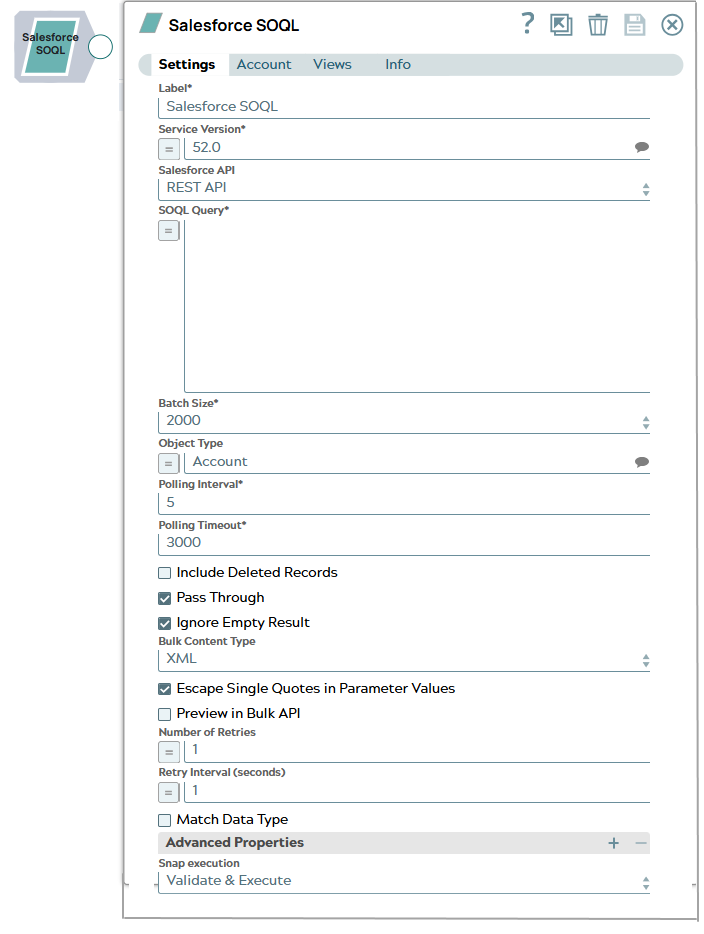Toggle expression button for Service Version
This screenshot has height=934, width=704.
click(x=169, y=149)
